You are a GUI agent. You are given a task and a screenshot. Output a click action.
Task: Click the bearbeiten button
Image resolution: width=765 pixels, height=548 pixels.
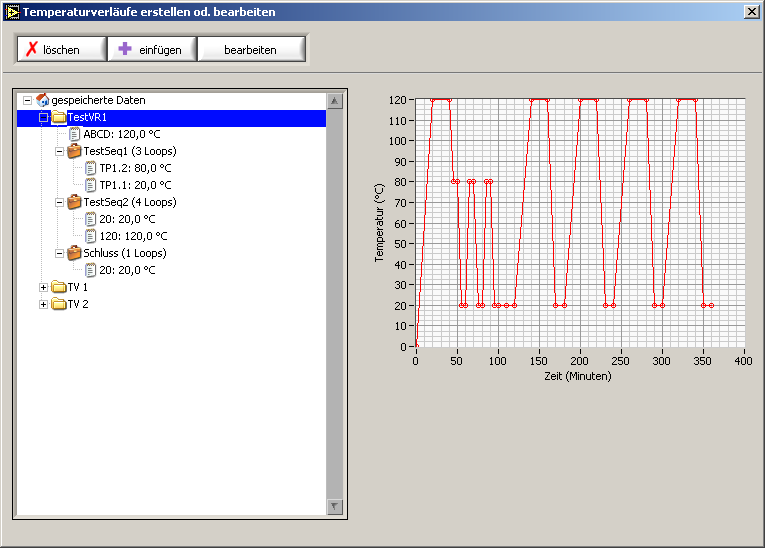click(251, 49)
